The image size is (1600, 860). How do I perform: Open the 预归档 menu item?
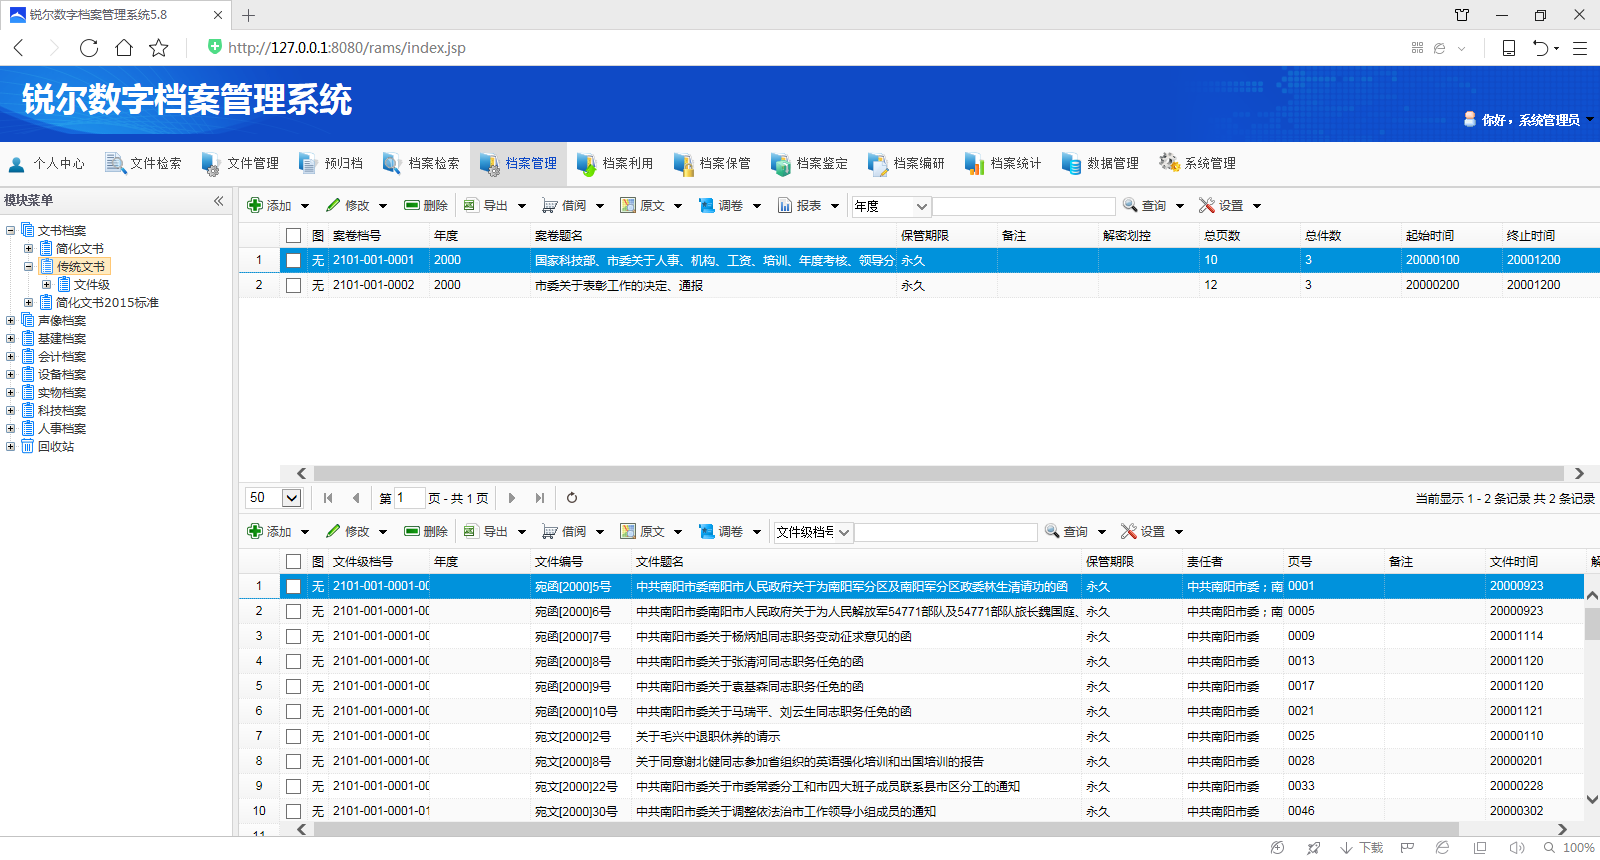331,163
